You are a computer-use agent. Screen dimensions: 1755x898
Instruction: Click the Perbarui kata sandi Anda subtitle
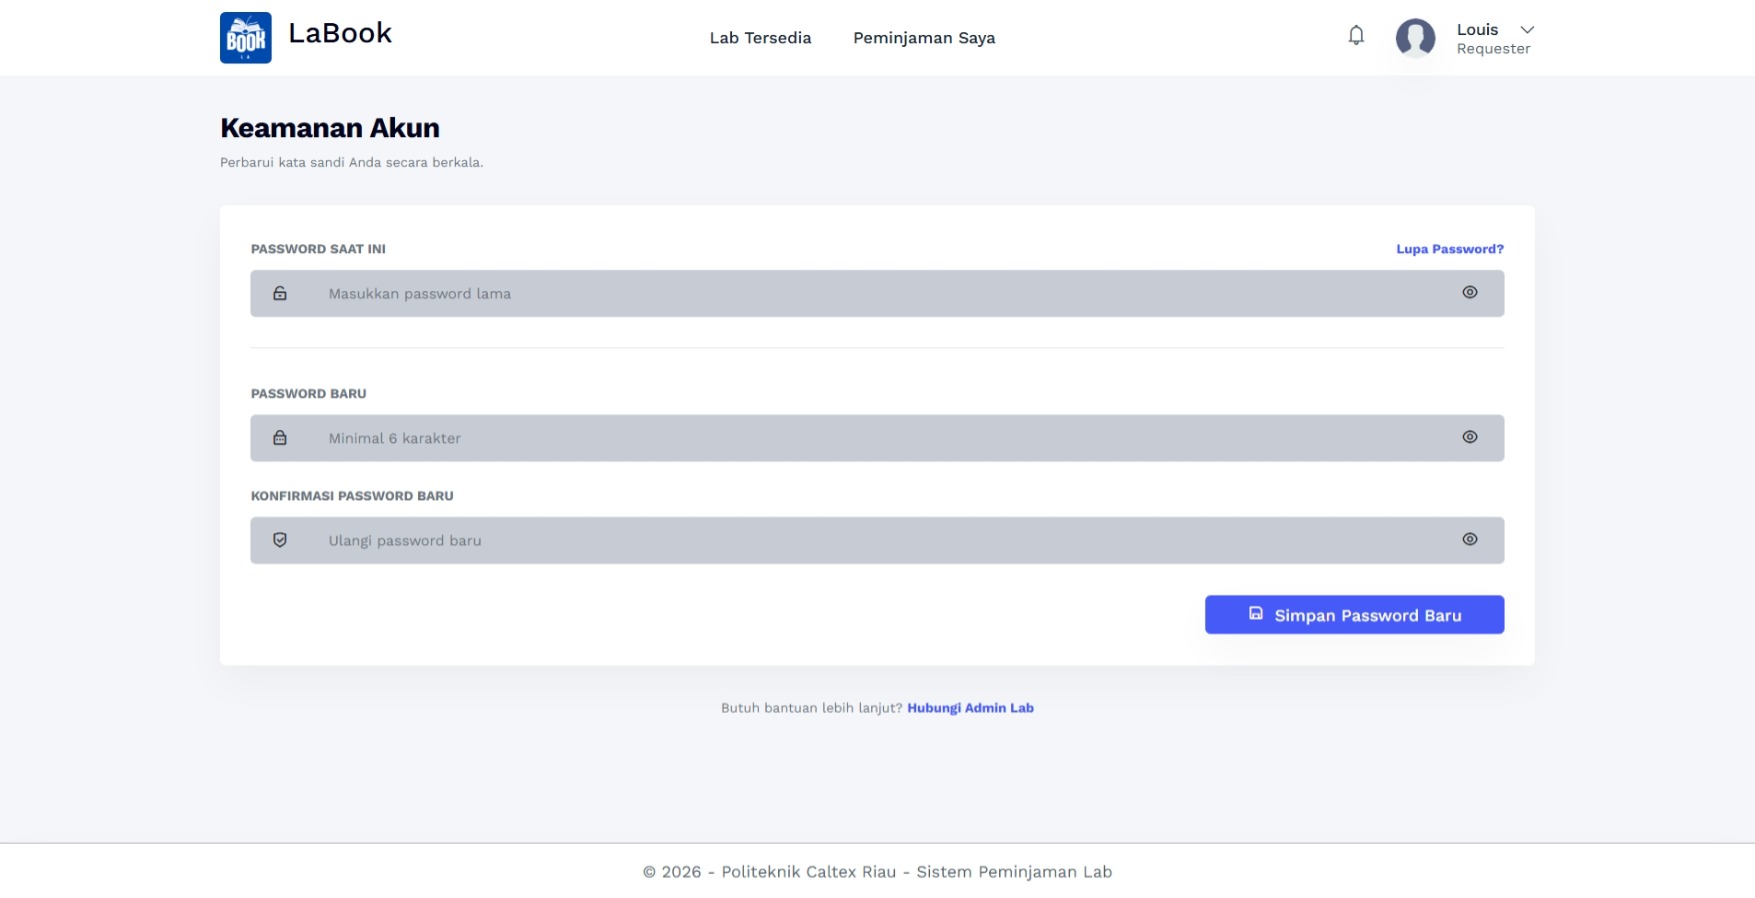[x=351, y=162]
